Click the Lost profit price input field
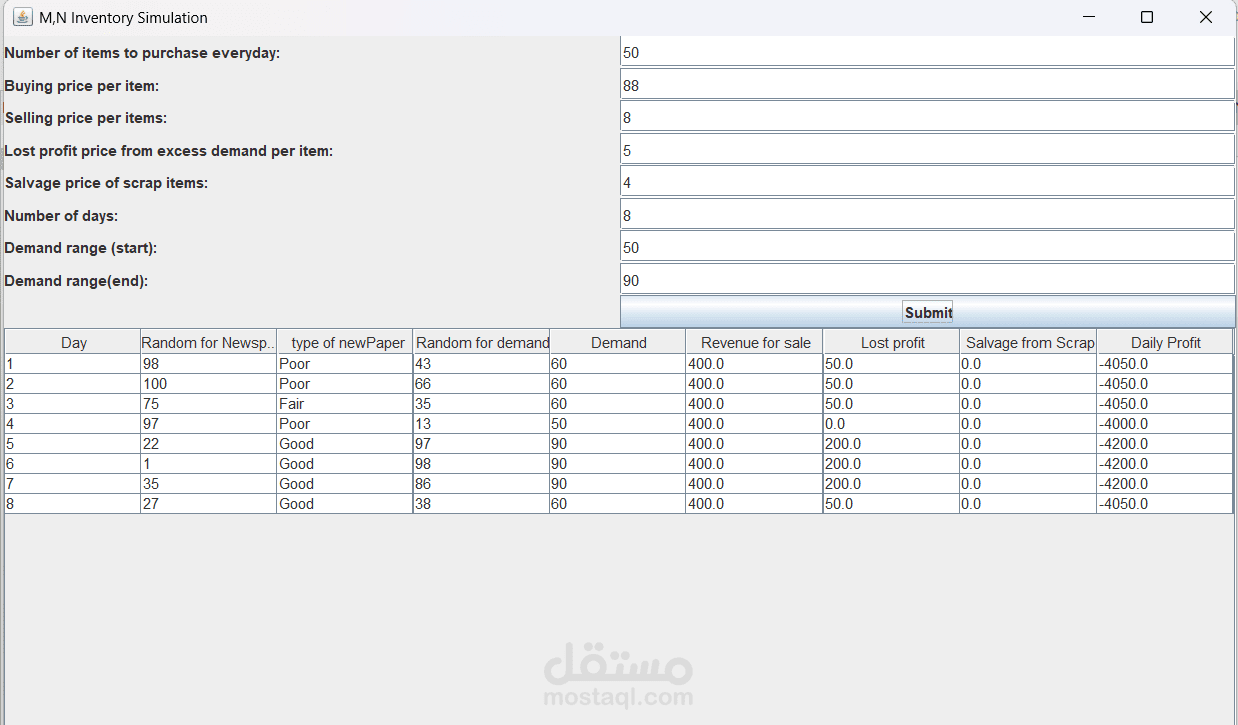 [928, 150]
